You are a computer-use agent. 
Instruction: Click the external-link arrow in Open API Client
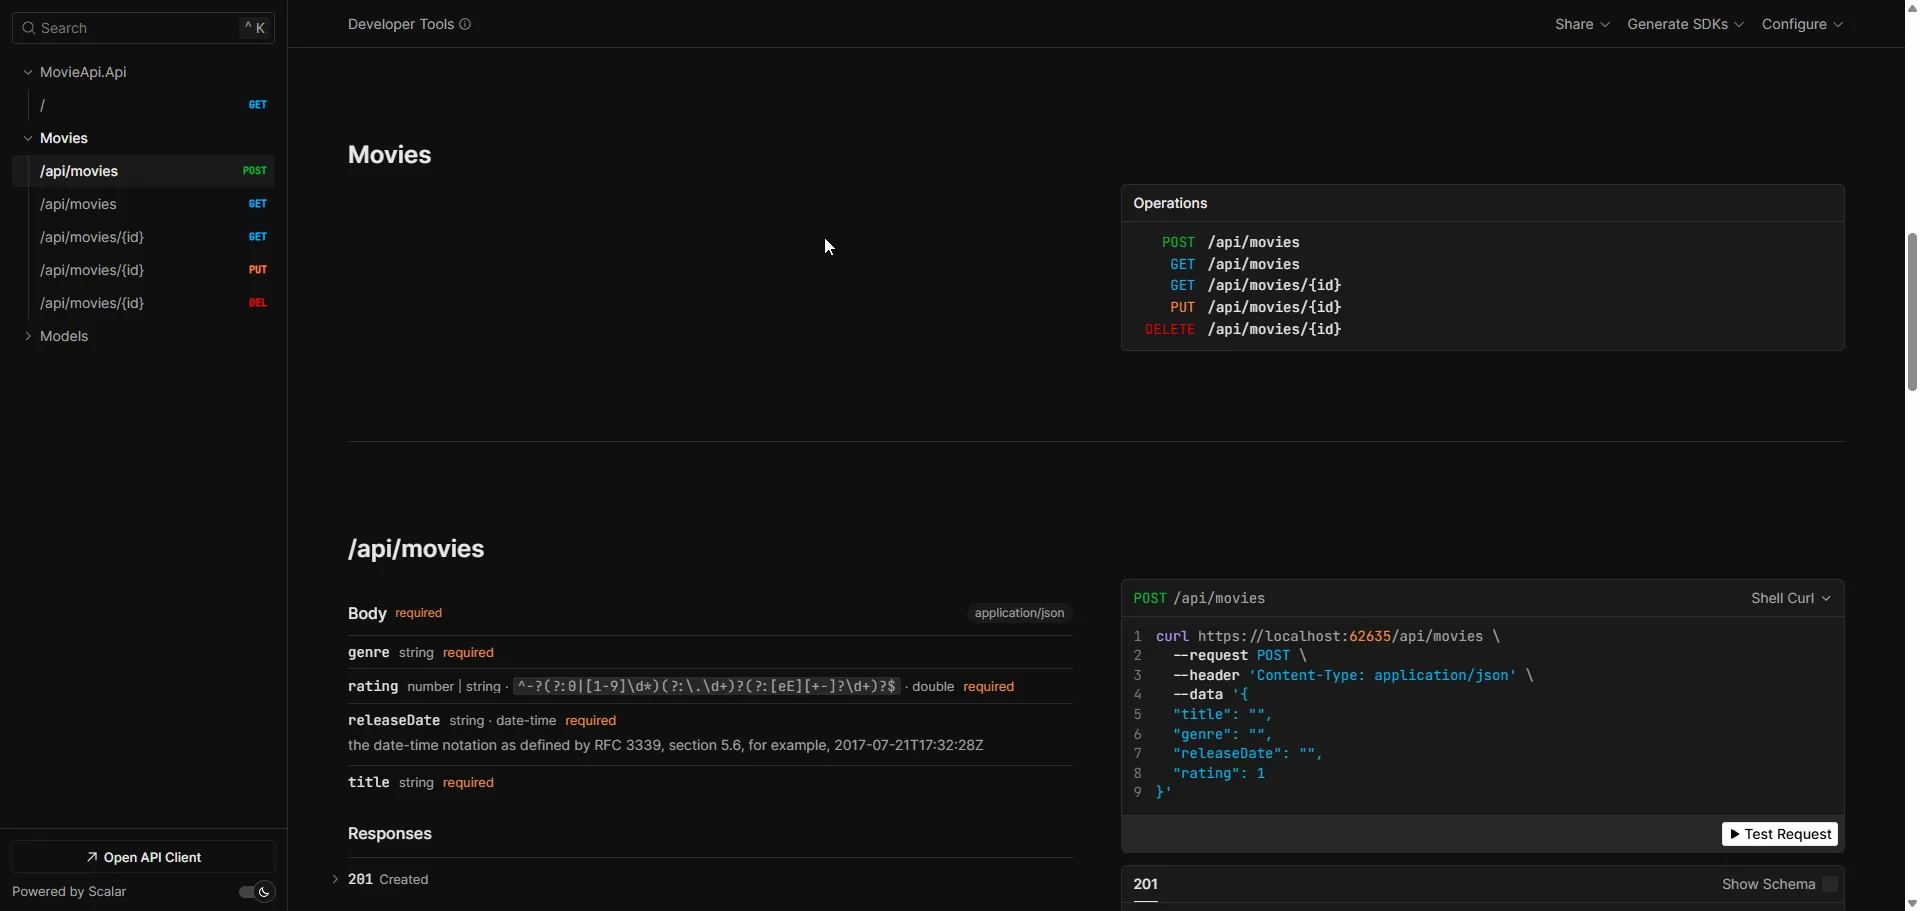tap(90, 857)
